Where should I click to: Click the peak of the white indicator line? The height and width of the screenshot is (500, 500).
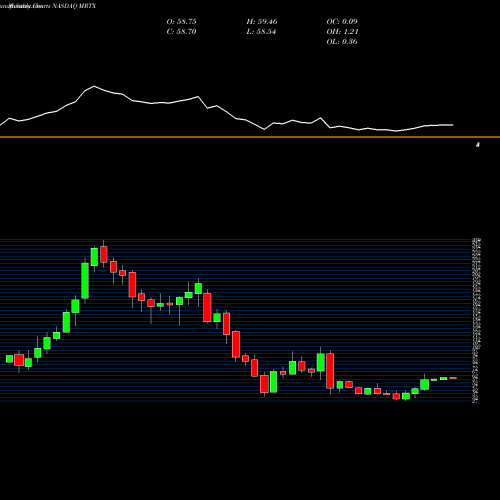[94, 86]
